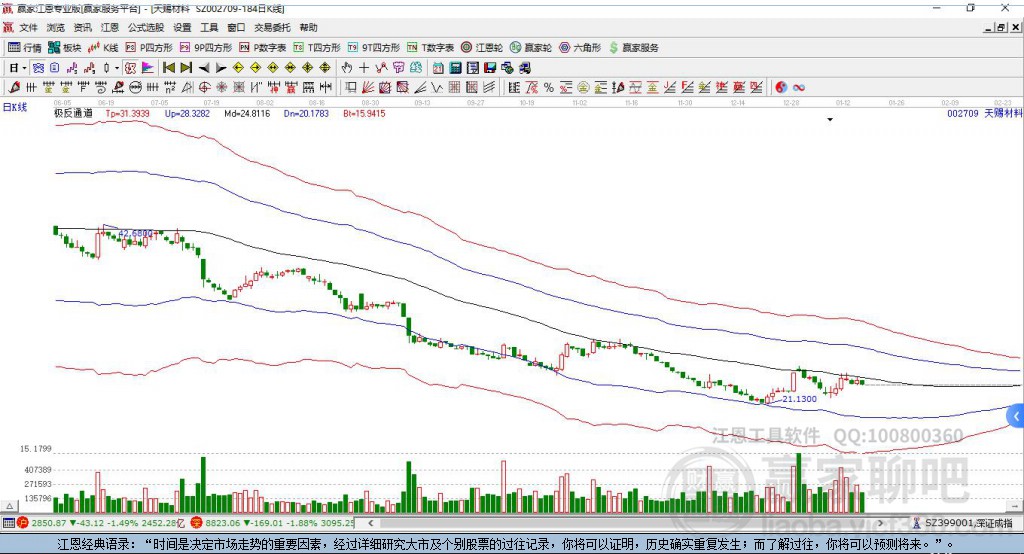Image resolution: width=1024 pixels, height=554 pixels.
Task: Expand the candlestick style dropdown arrow
Action: (117, 68)
